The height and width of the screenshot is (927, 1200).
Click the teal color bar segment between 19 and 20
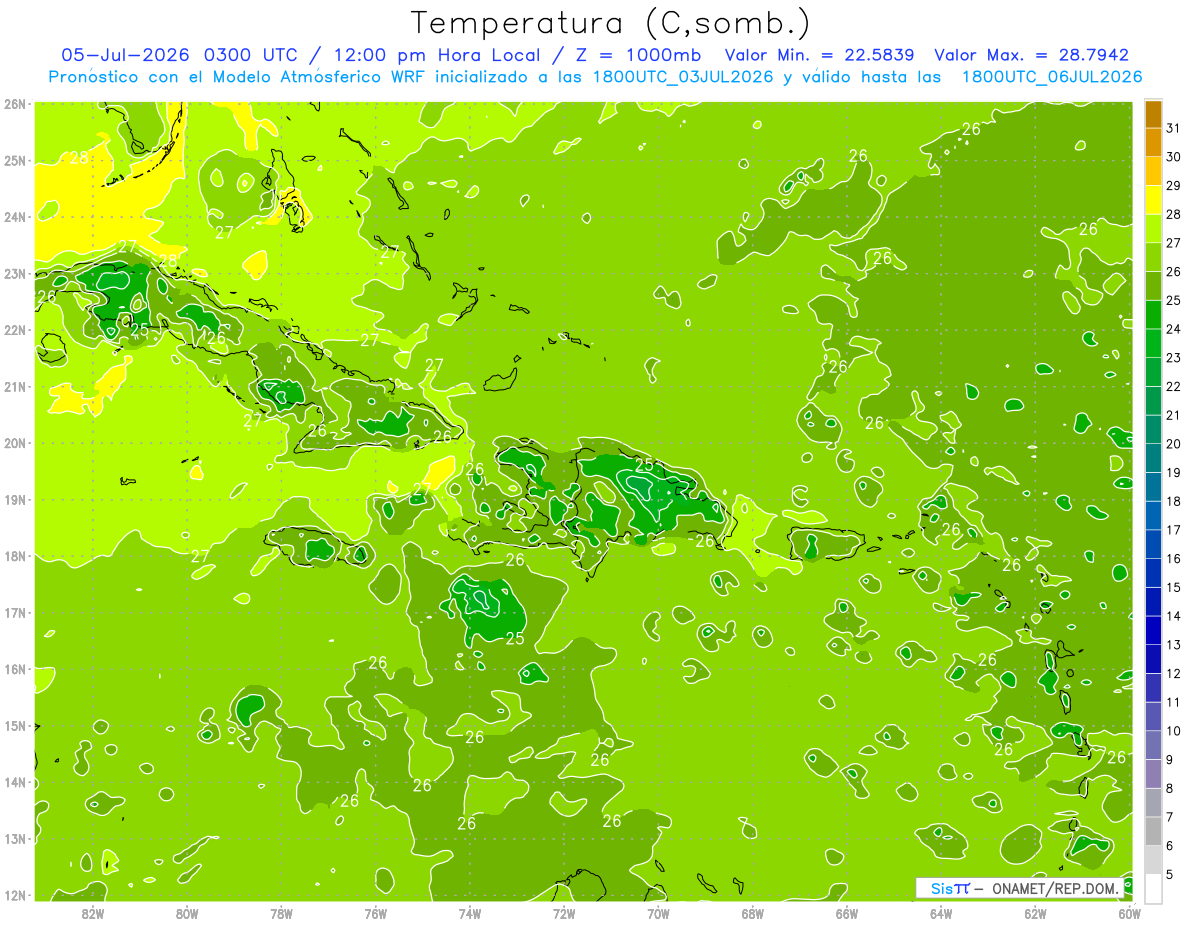1153,457
